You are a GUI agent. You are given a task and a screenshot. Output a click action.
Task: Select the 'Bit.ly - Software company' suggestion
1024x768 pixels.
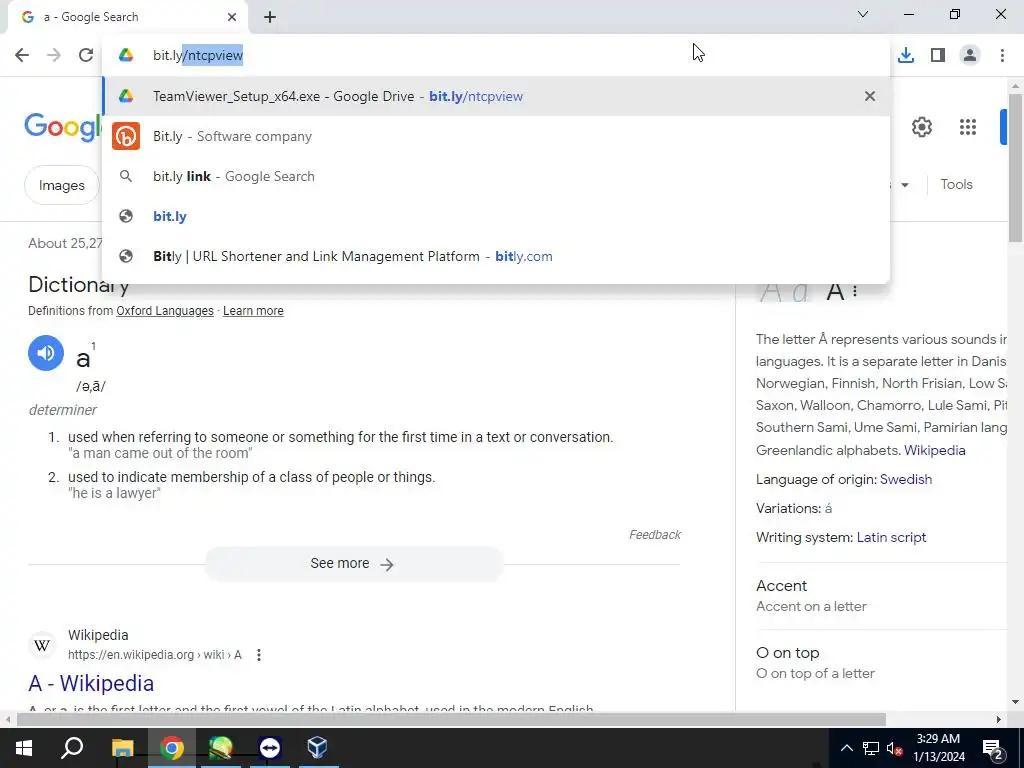pyautogui.click(x=496, y=136)
